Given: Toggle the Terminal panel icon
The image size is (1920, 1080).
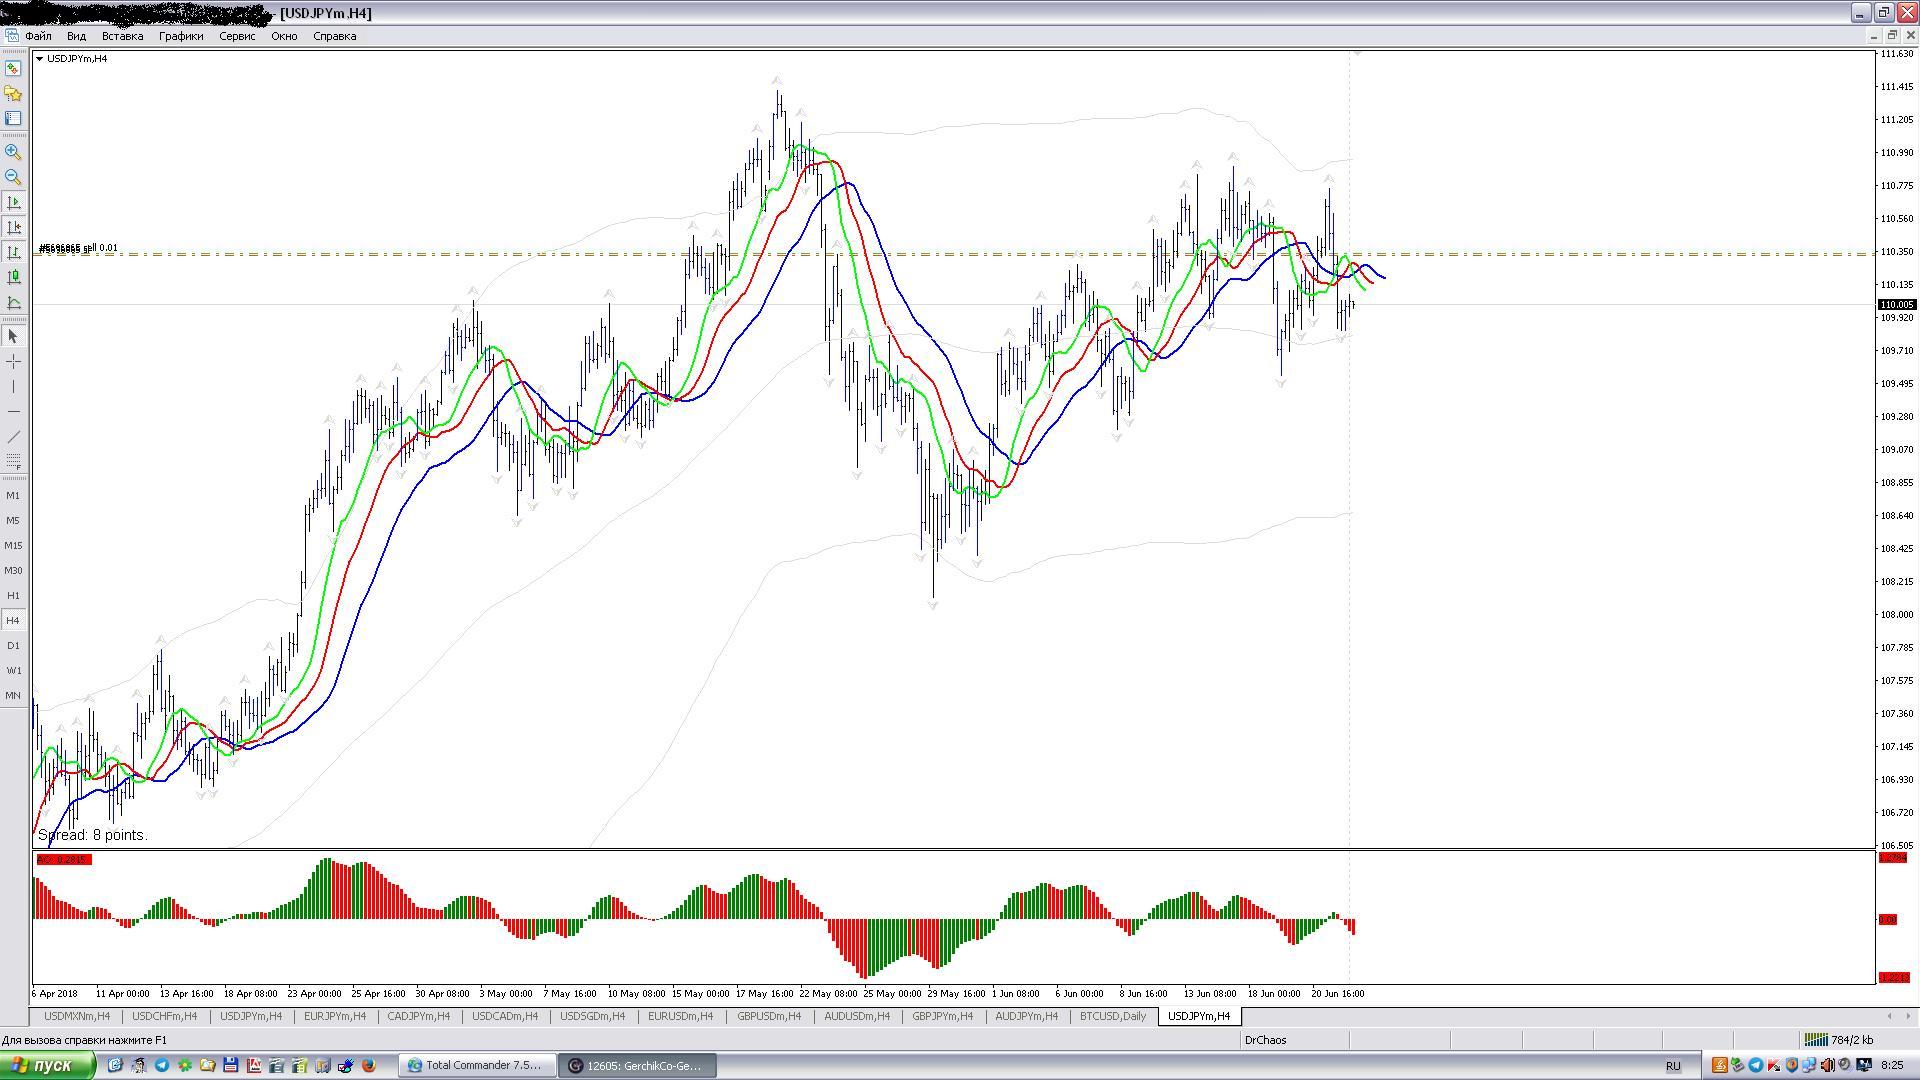Looking at the screenshot, I should (x=13, y=118).
